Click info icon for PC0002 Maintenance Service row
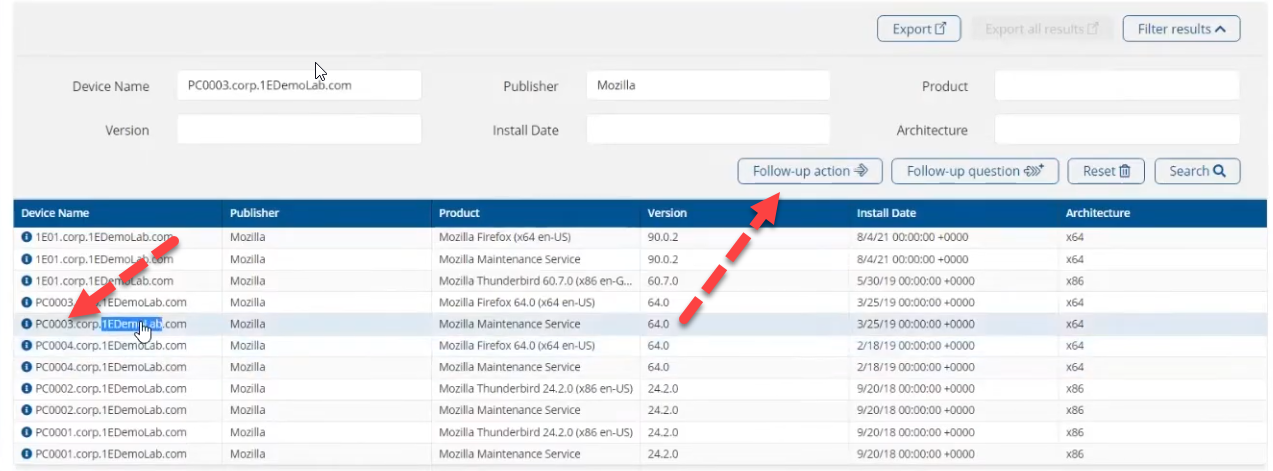 point(27,410)
